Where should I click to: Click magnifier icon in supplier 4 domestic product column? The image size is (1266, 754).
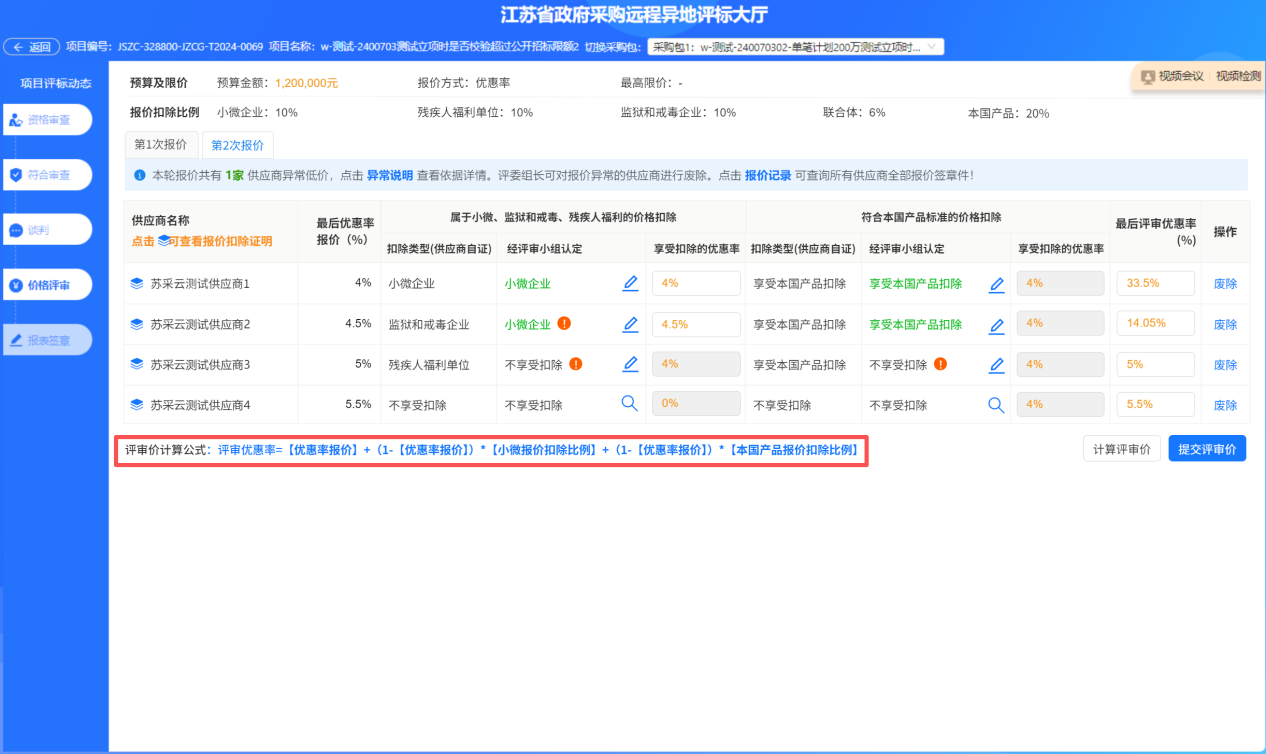point(996,405)
